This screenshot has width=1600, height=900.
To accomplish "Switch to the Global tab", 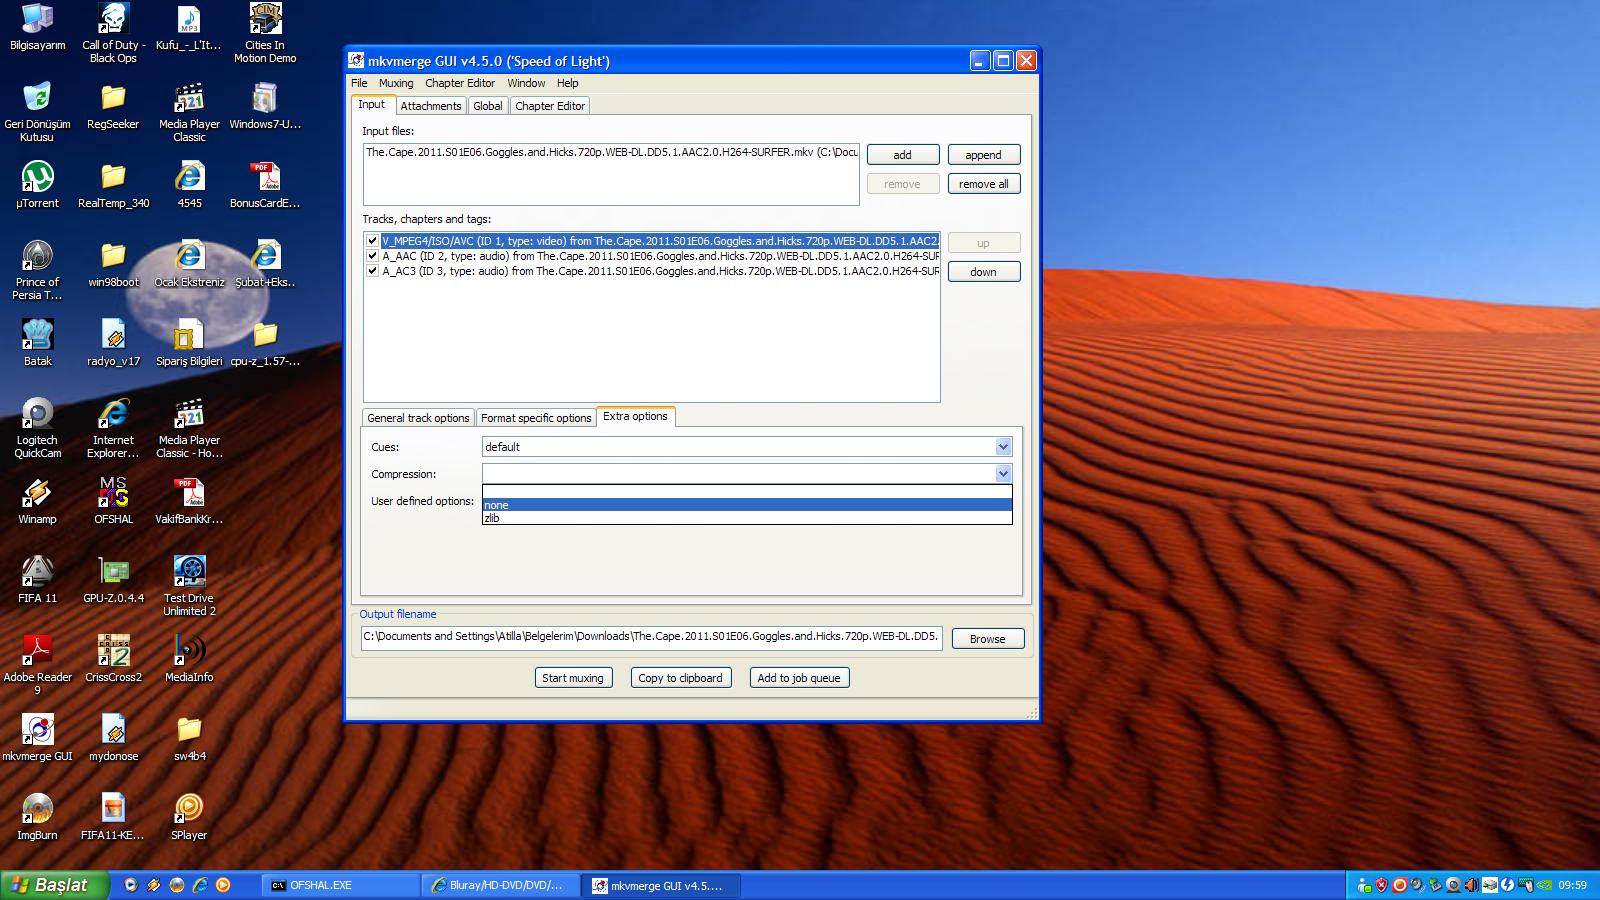I will pos(488,106).
